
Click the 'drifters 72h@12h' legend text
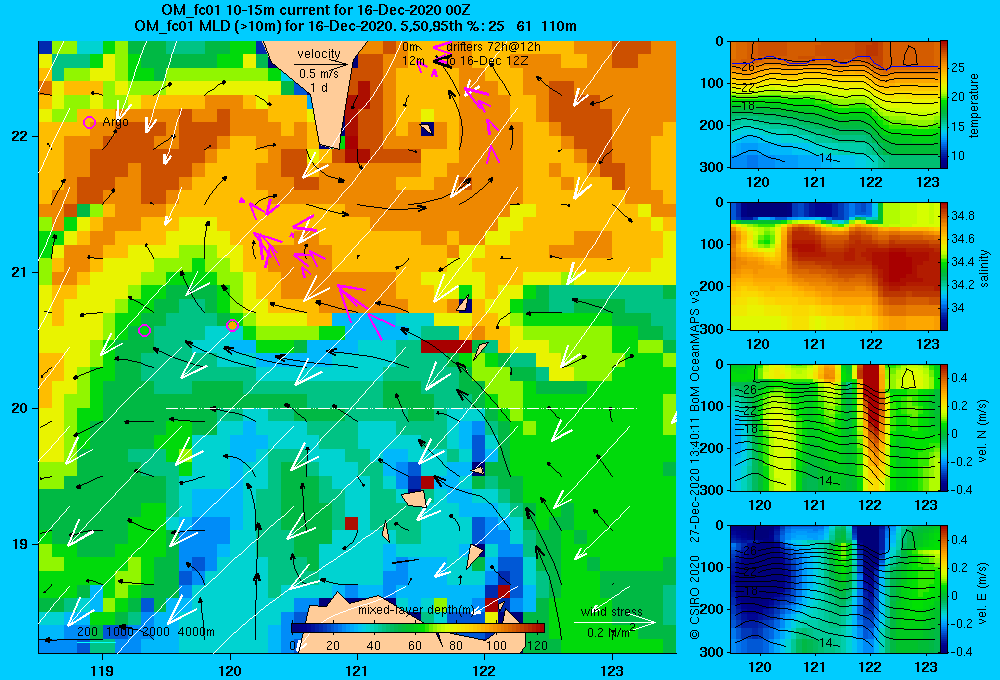coord(493,47)
